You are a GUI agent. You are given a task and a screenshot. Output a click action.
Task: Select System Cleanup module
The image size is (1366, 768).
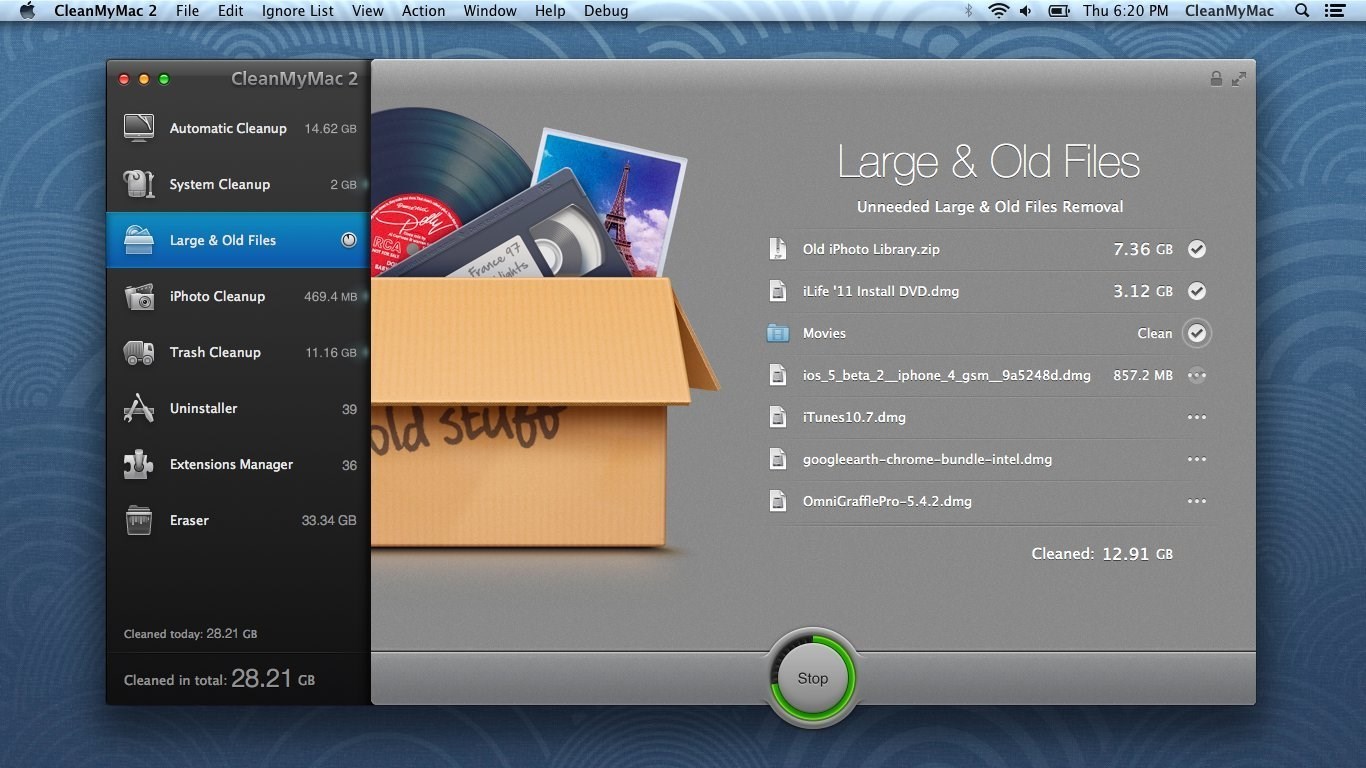point(238,184)
